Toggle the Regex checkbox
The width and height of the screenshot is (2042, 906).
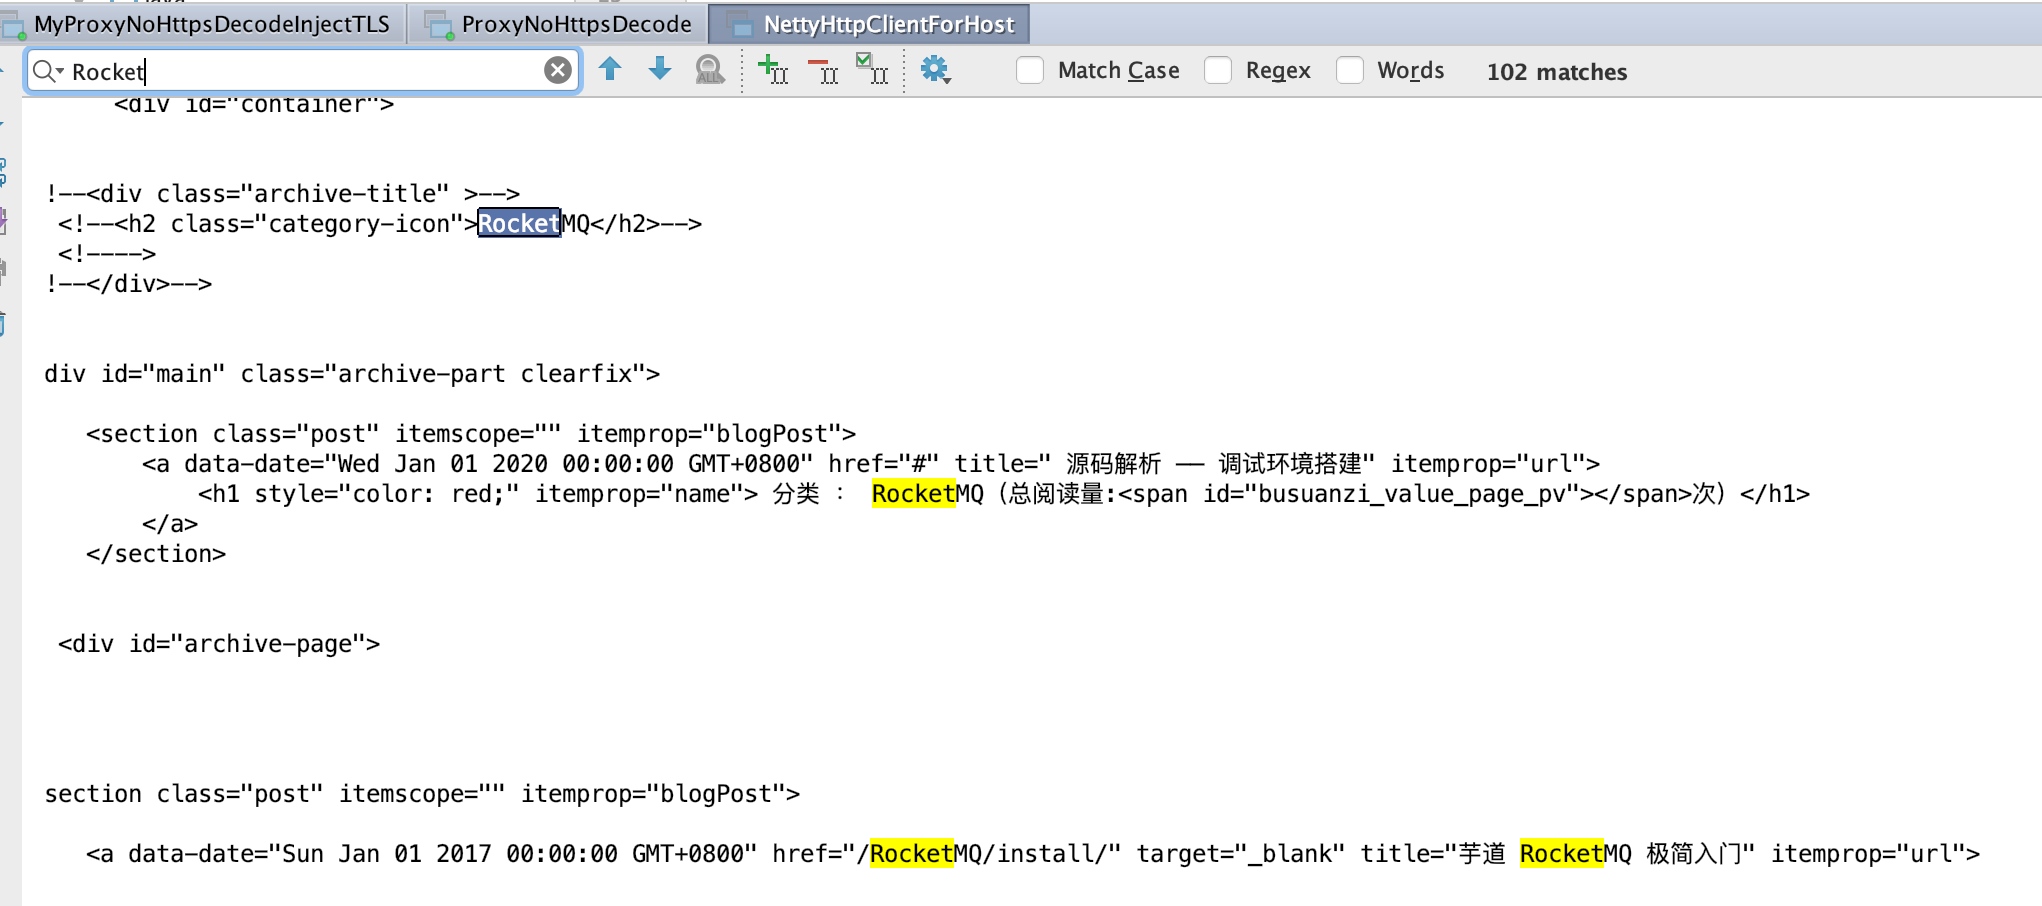pyautogui.click(x=1218, y=70)
